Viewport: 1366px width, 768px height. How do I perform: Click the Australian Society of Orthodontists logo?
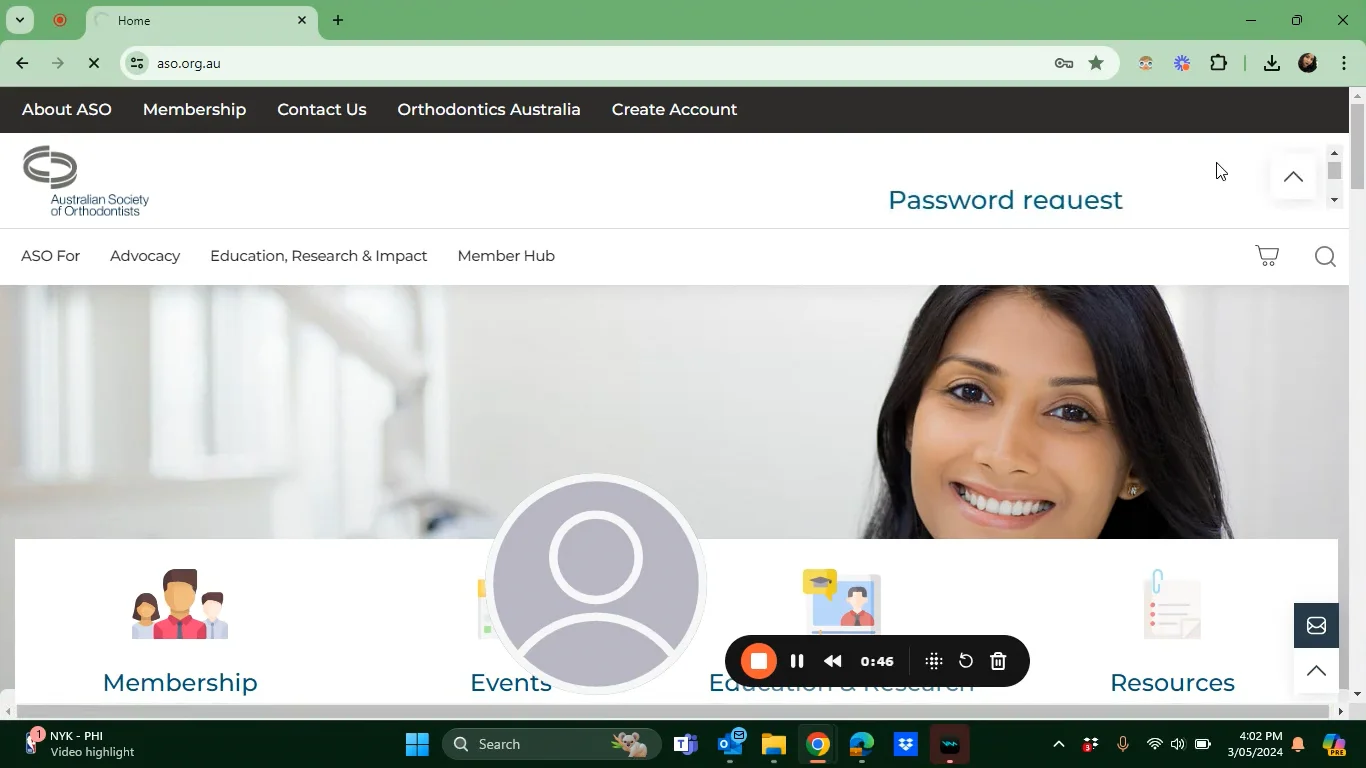click(x=86, y=181)
